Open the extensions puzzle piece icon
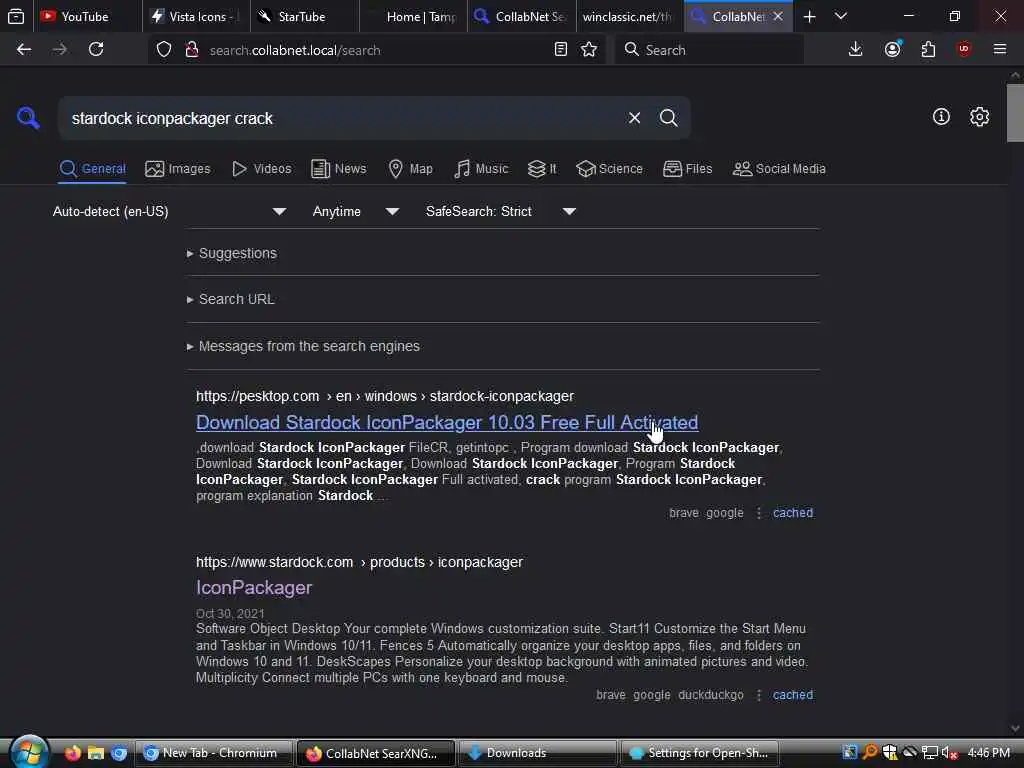 pos(928,49)
